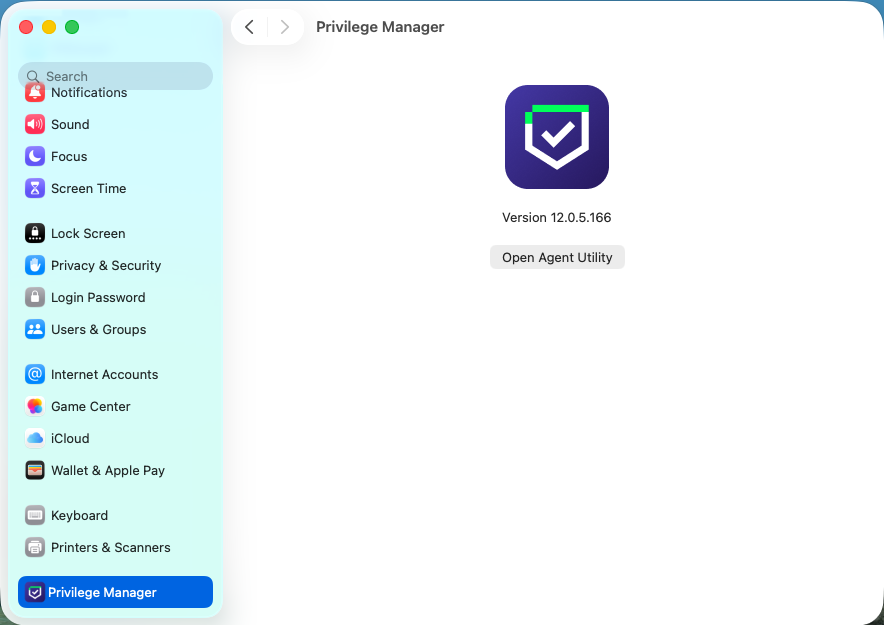
Task: Click the Privacy & Security hand icon
Action: [35, 266]
